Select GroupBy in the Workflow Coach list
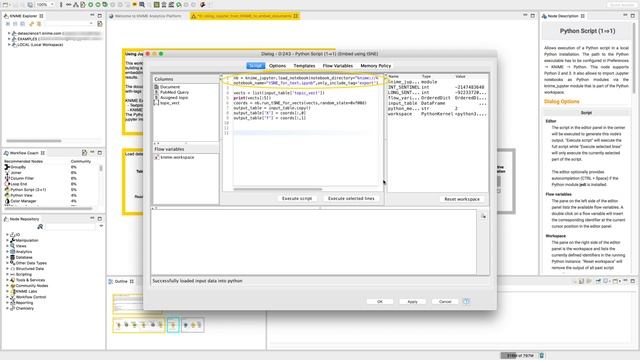This screenshot has width=640, height=360. tap(18, 167)
